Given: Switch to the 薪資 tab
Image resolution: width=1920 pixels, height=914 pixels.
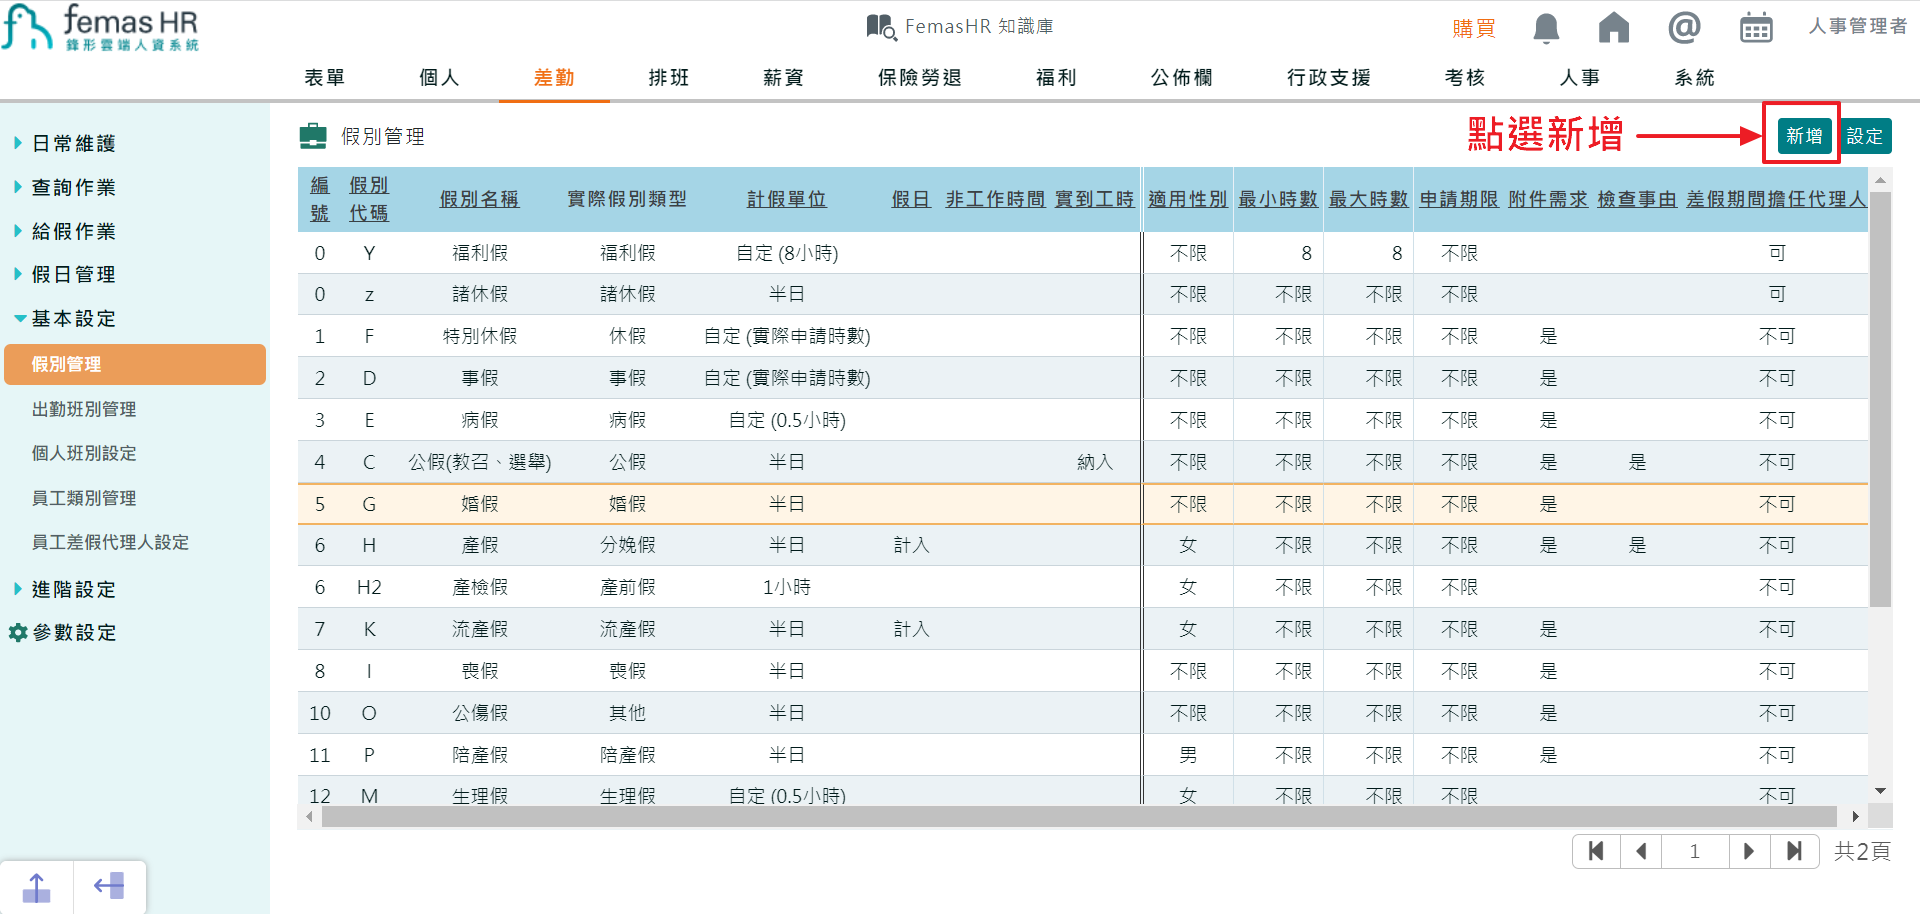Looking at the screenshot, I should [x=781, y=77].
